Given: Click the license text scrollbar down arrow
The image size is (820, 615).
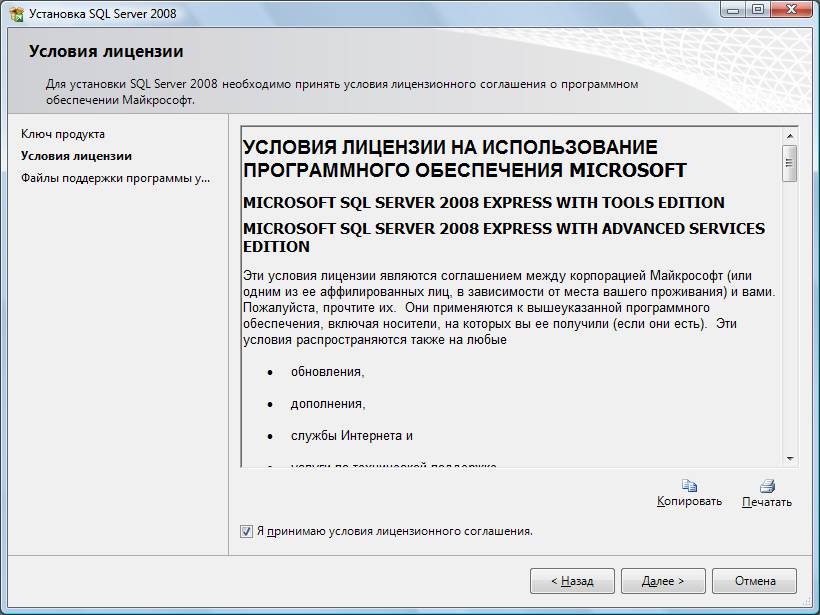Looking at the screenshot, I should pos(789,458).
